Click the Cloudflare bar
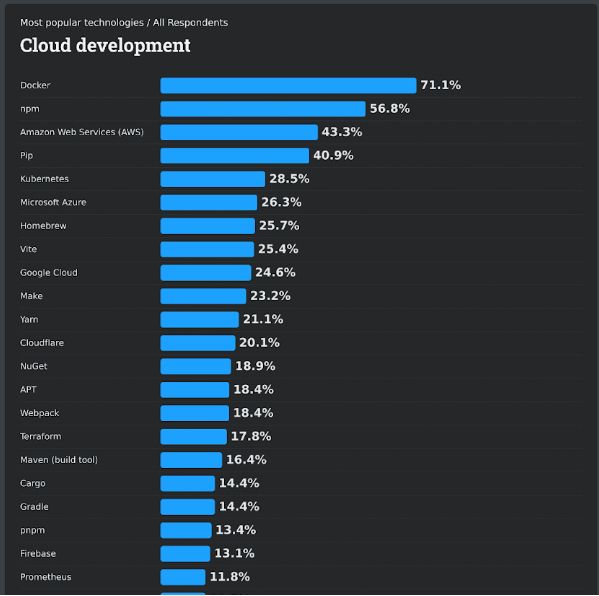The height and width of the screenshot is (596, 599). point(198,343)
